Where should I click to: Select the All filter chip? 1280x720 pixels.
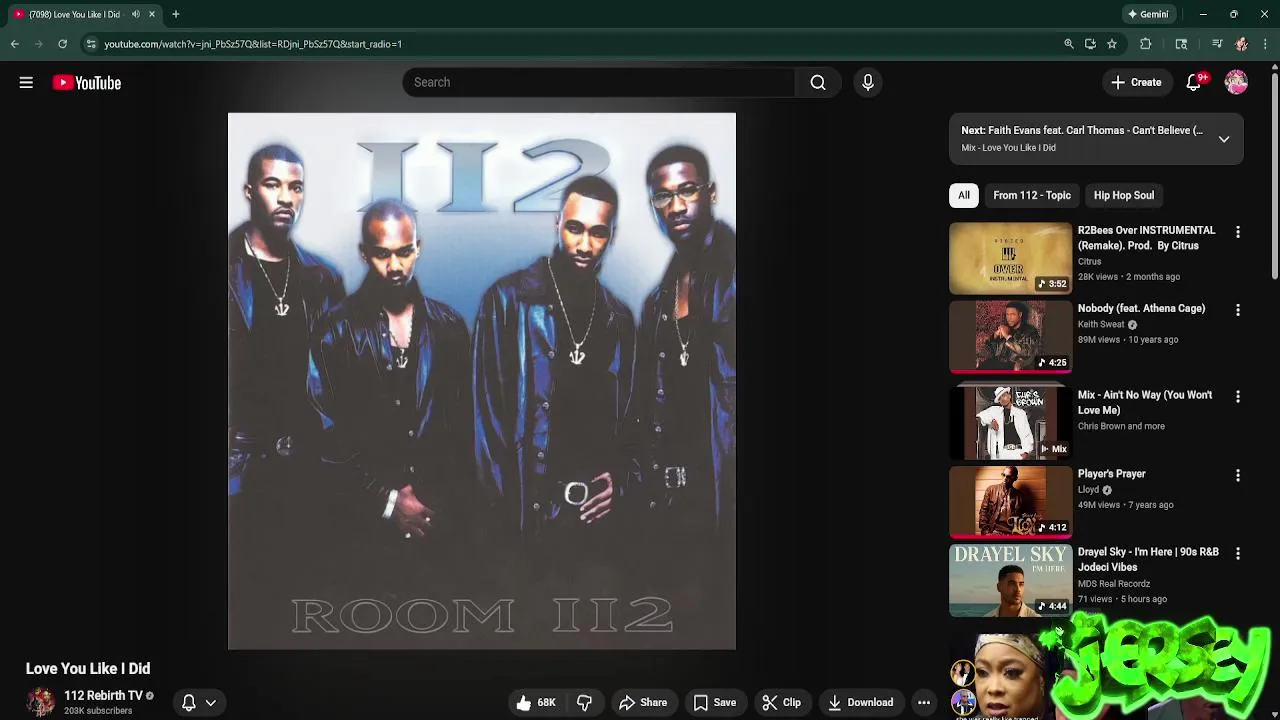964,195
